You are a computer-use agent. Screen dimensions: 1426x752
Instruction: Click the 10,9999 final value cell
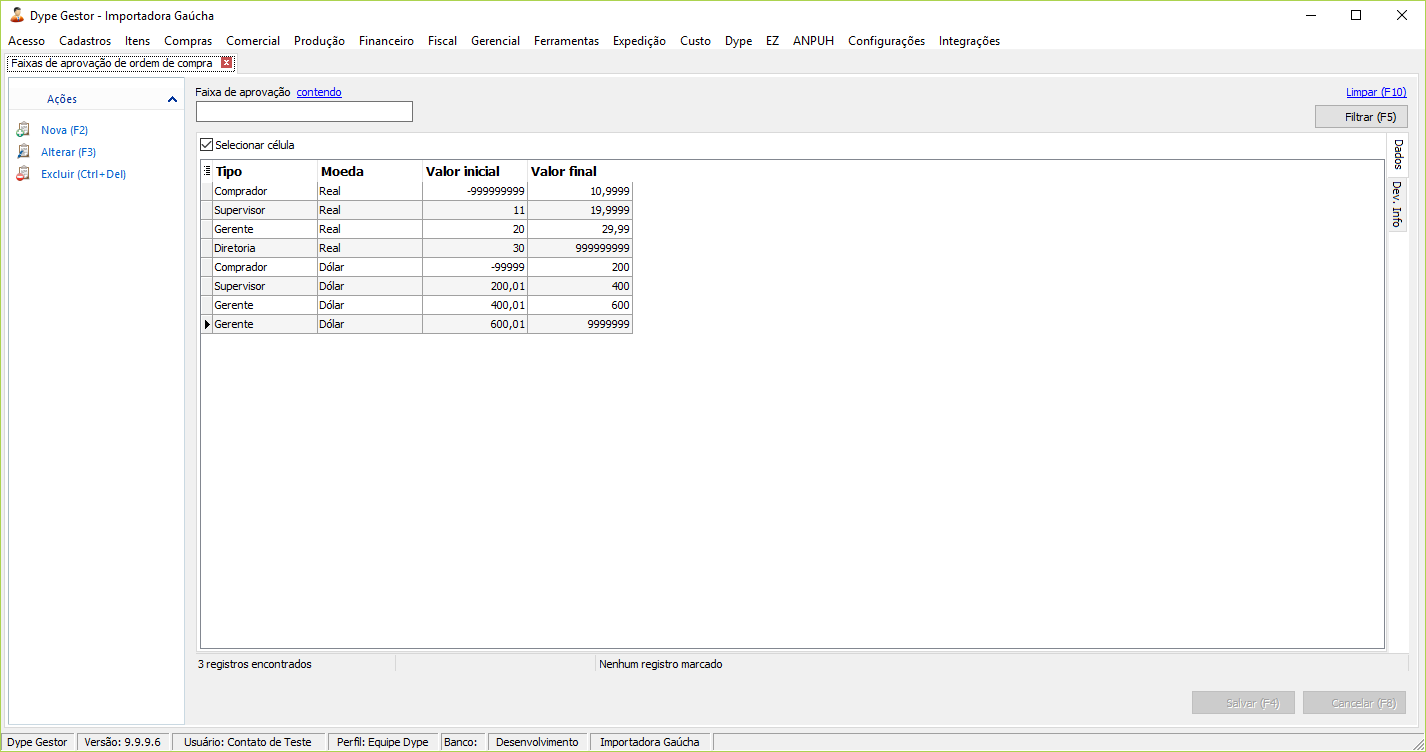580,191
